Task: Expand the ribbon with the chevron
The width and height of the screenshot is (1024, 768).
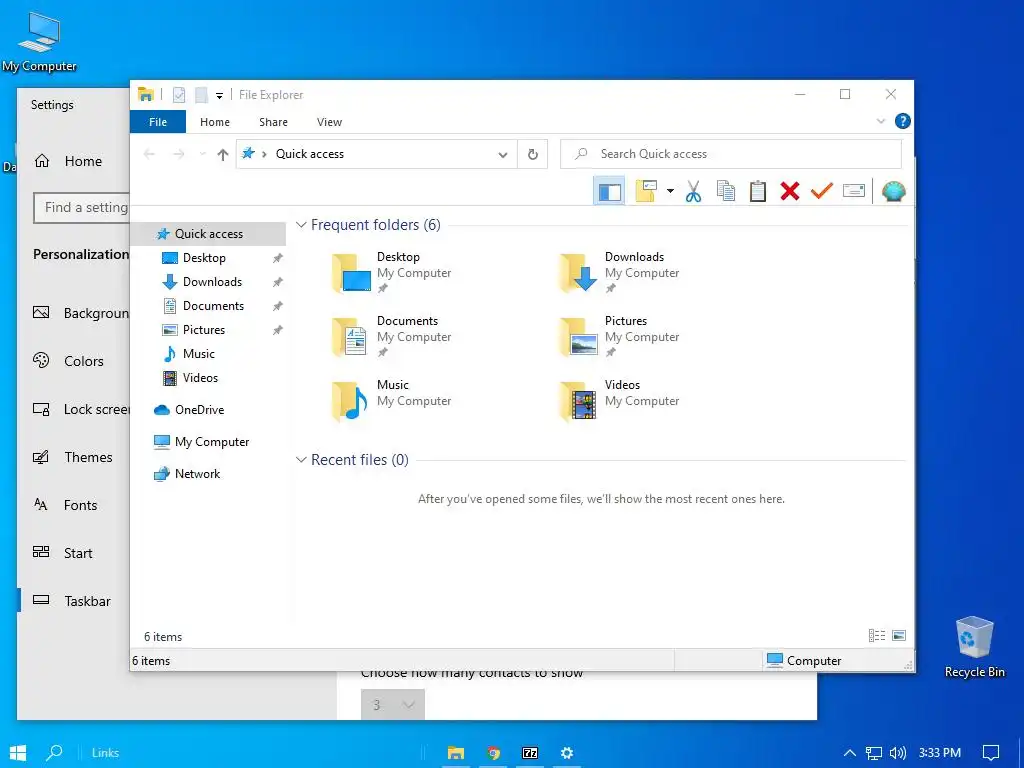Action: coord(880,121)
